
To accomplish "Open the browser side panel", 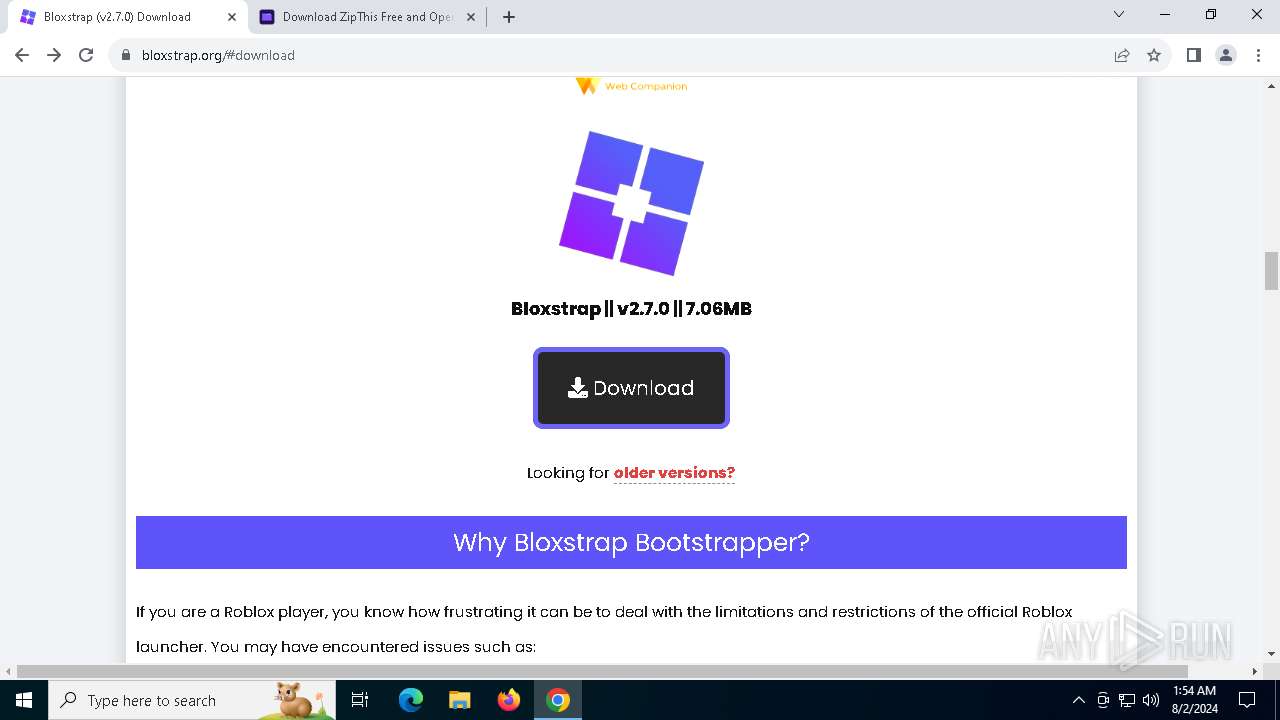I will [x=1193, y=55].
